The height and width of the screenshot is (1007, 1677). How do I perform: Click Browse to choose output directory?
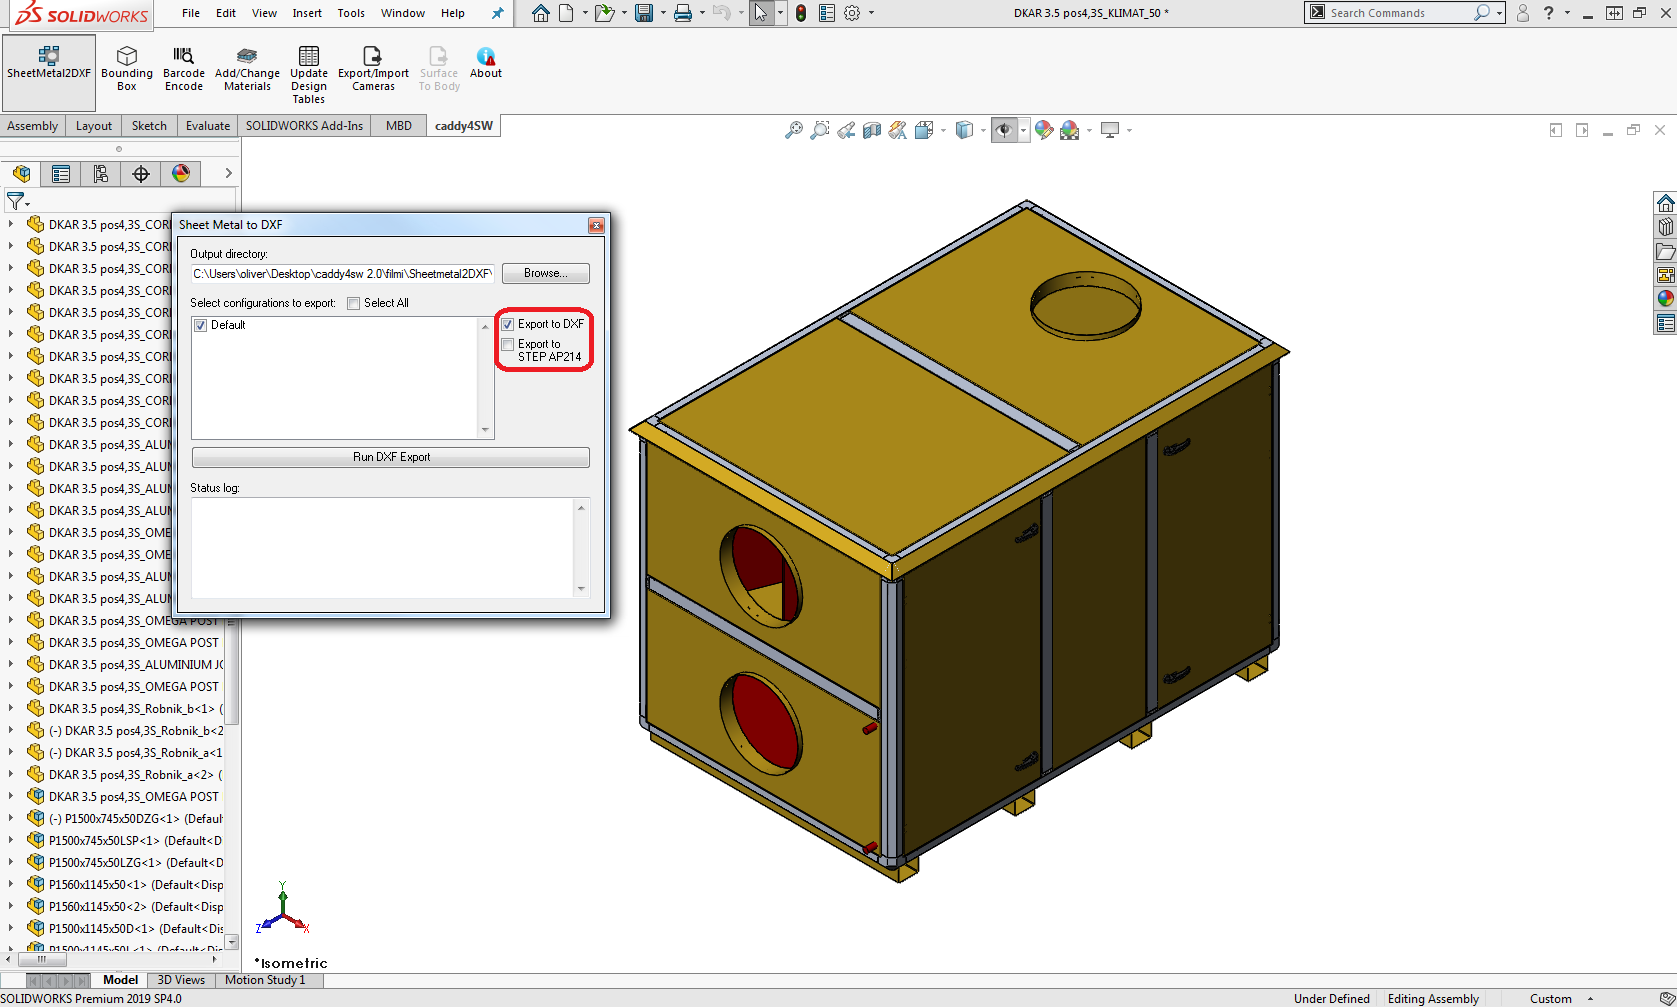click(545, 273)
